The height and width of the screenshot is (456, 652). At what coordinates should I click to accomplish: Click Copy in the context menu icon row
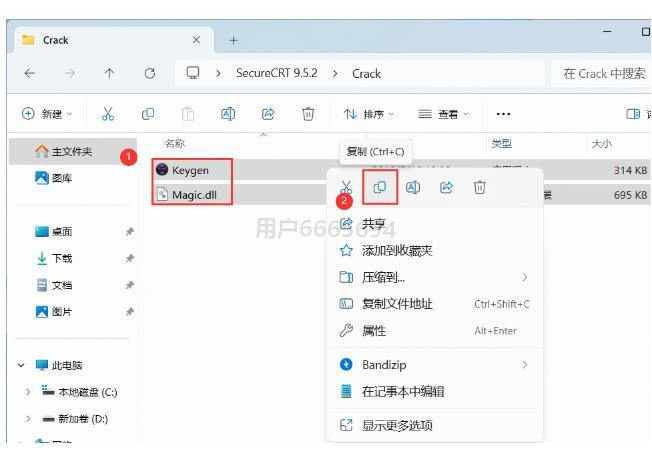[380, 187]
